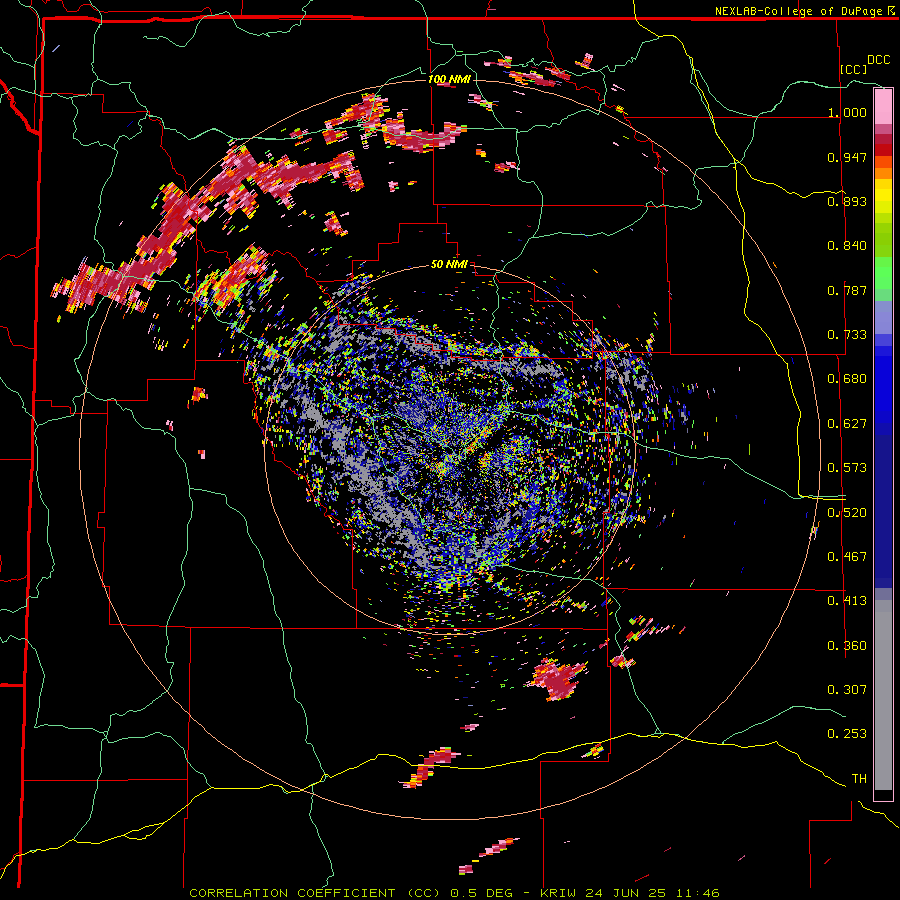Click the 0.787 color scale value
Viewport: 900px width, 900px height.
click(847, 290)
